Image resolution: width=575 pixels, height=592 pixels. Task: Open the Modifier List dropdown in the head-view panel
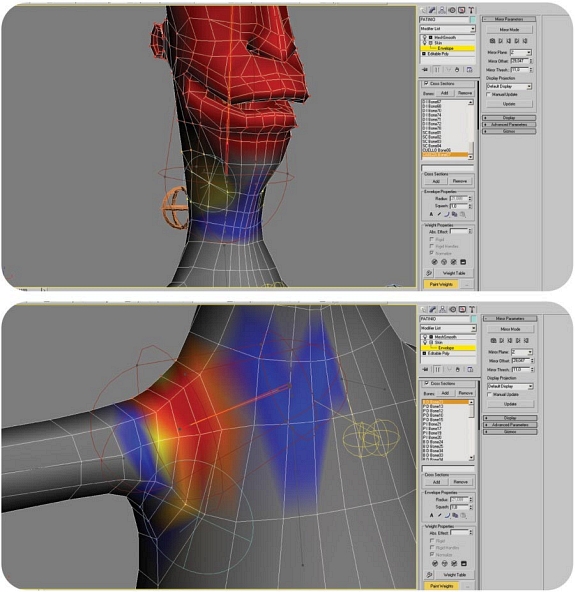click(x=447, y=29)
